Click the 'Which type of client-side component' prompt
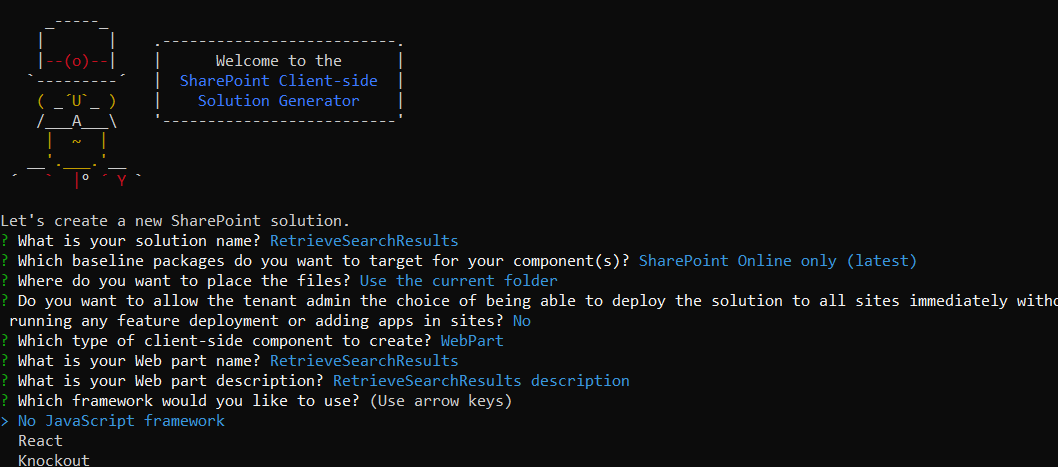 tap(225, 341)
